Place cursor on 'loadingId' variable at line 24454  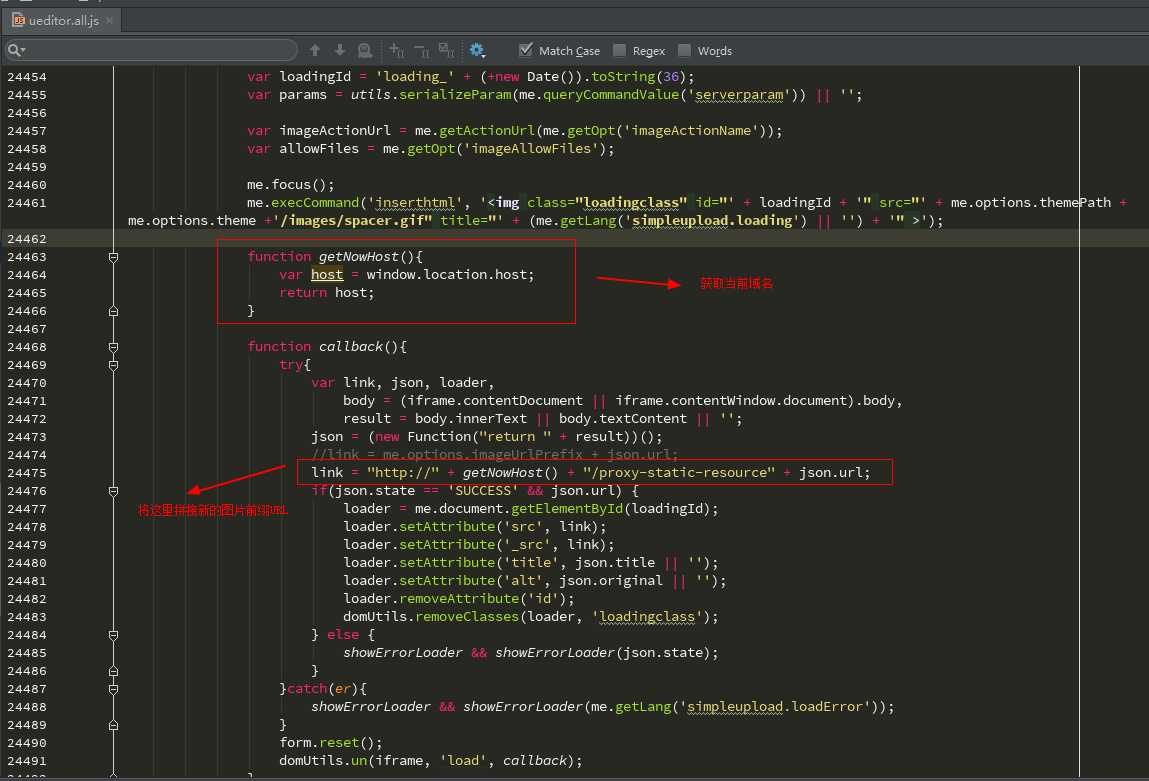point(315,76)
